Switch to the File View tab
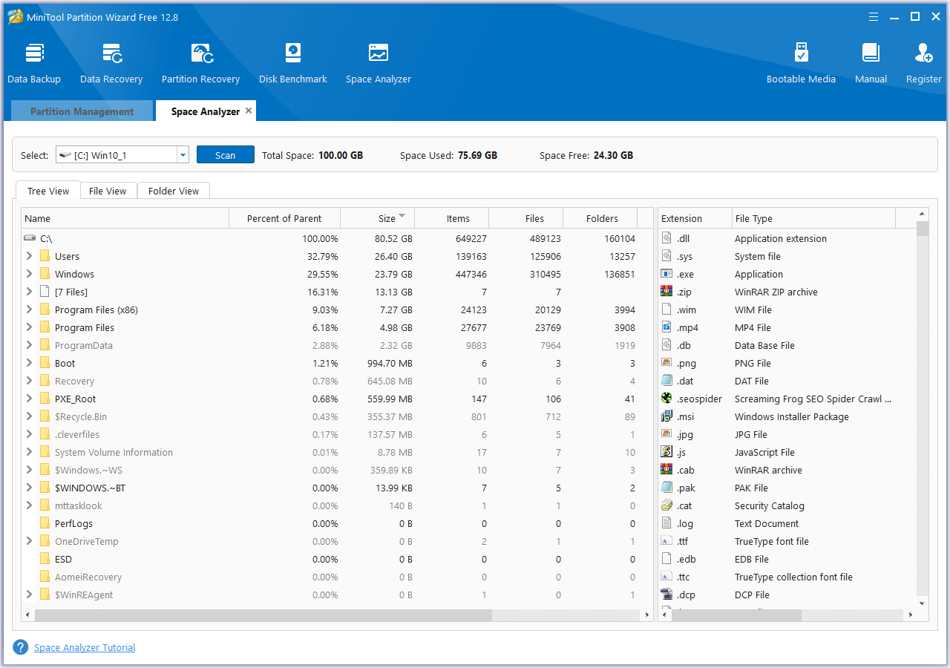 pos(107,191)
